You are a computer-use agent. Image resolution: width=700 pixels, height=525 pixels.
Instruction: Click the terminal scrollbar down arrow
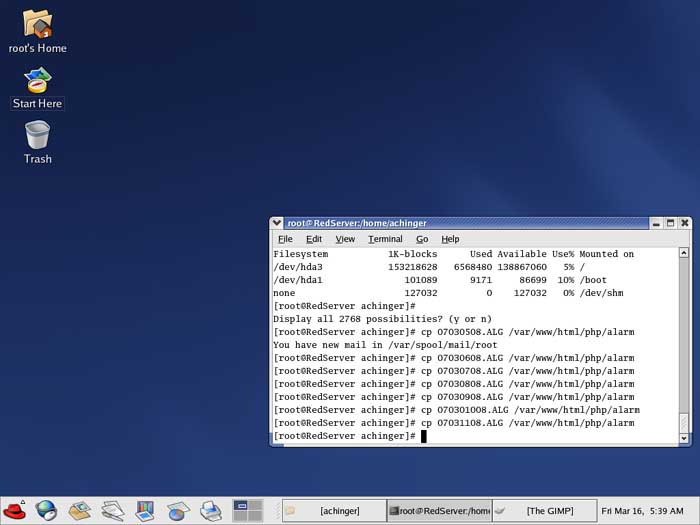(684, 438)
